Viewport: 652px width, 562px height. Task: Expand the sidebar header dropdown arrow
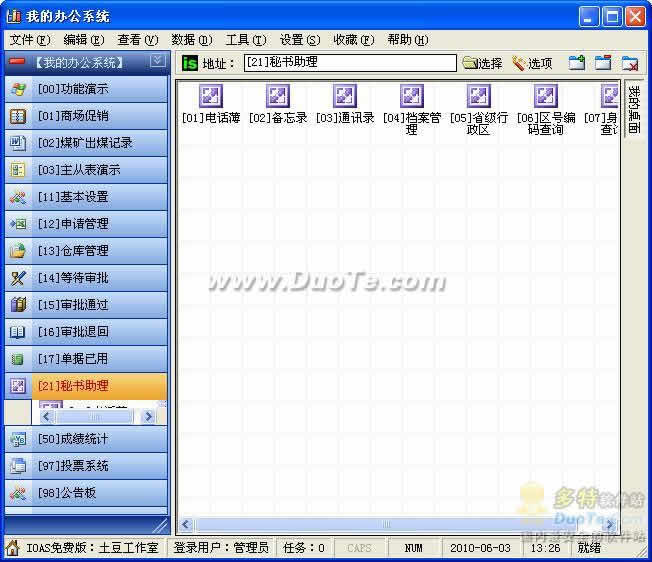tap(158, 62)
